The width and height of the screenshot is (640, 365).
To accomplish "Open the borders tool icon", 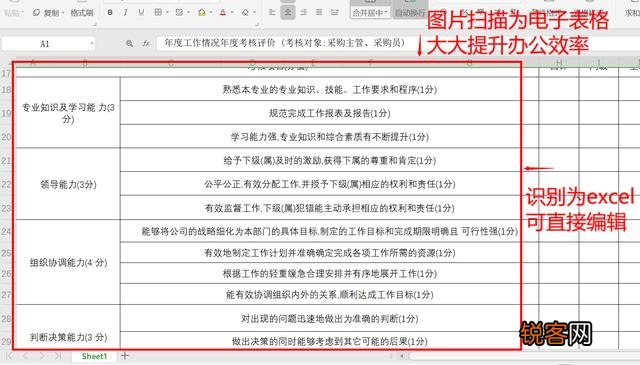I will pyautogui.click(x=158, y=12).
